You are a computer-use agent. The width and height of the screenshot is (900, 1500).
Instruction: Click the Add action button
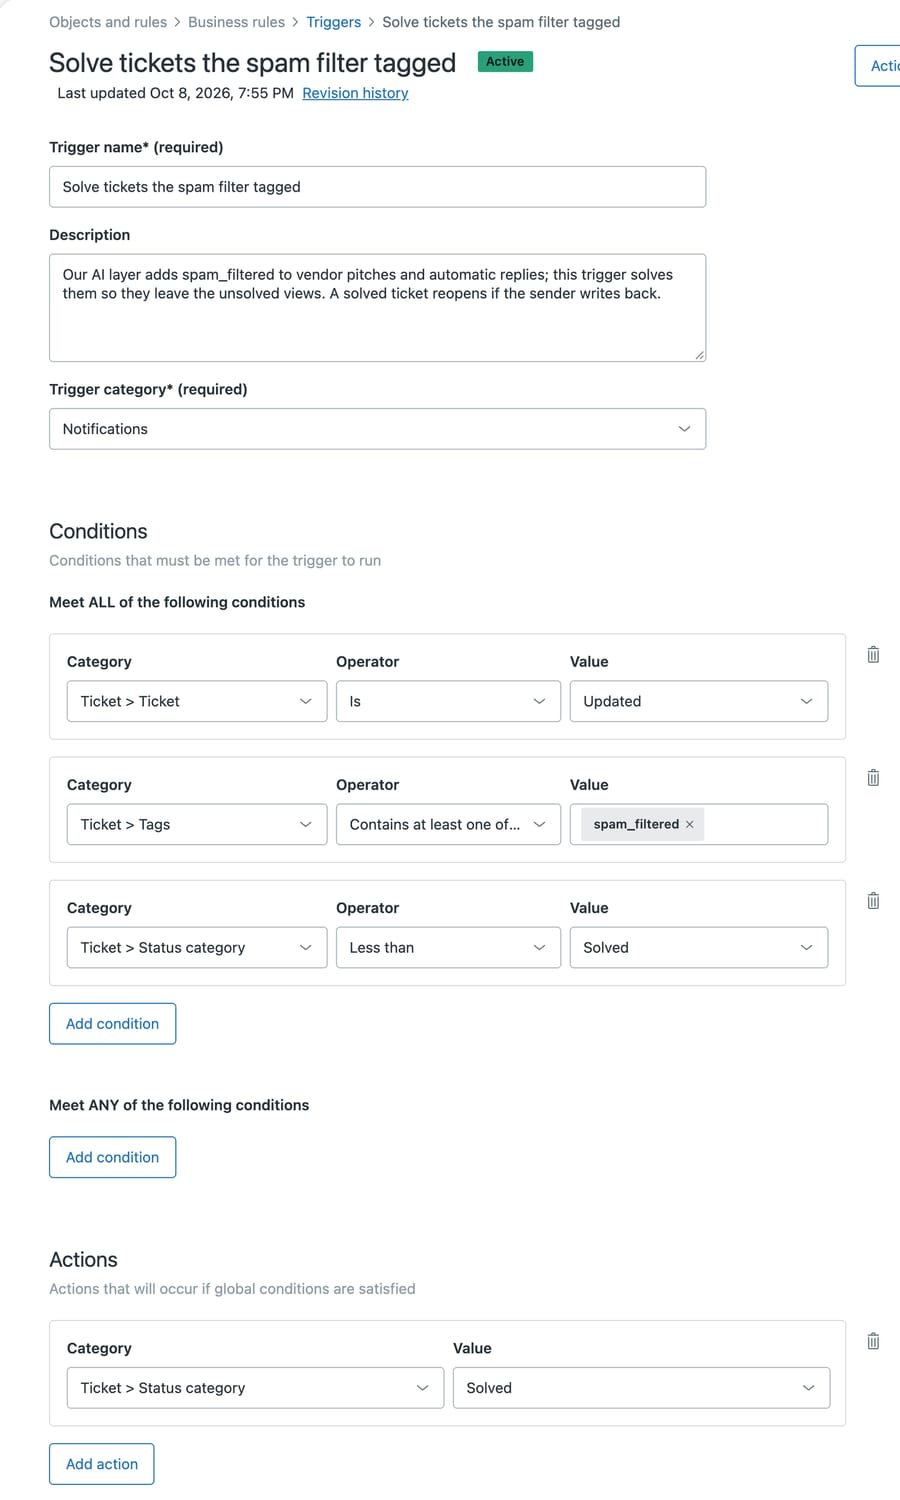pyautogui.click(x=102, y=1464)
